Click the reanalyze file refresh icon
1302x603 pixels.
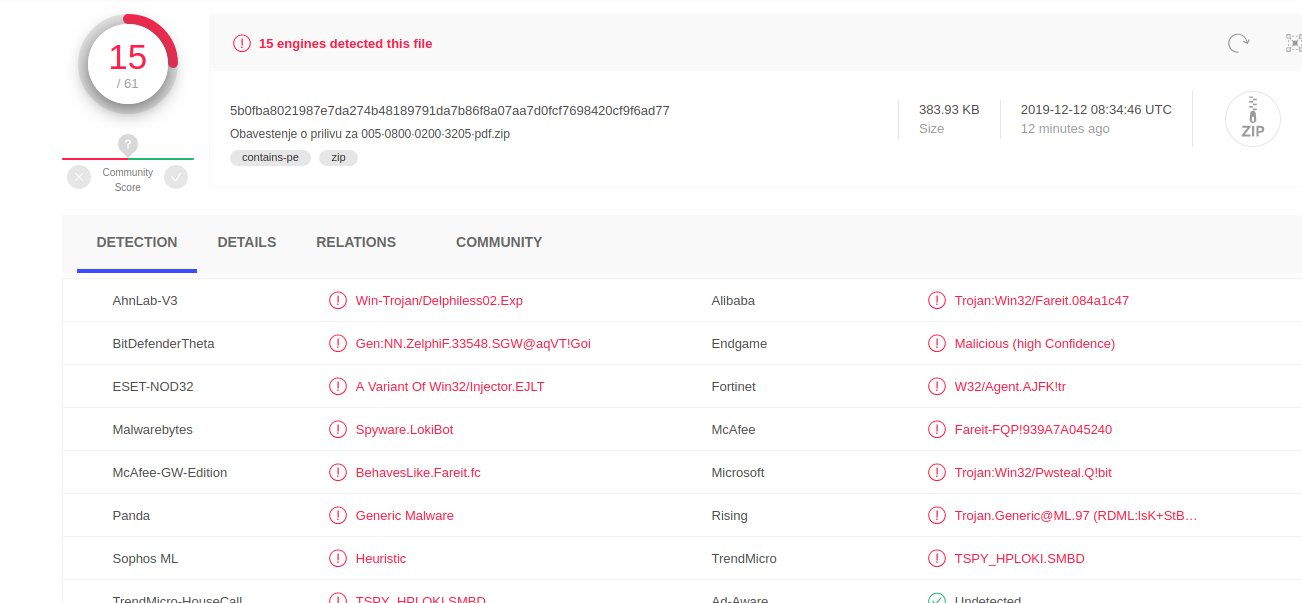[x=1238, y=43]
